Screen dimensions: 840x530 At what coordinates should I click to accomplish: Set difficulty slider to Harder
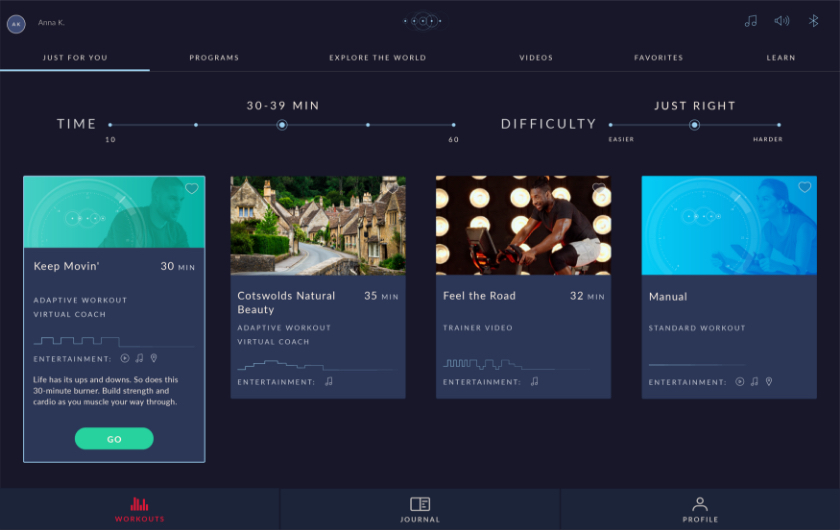779,125
